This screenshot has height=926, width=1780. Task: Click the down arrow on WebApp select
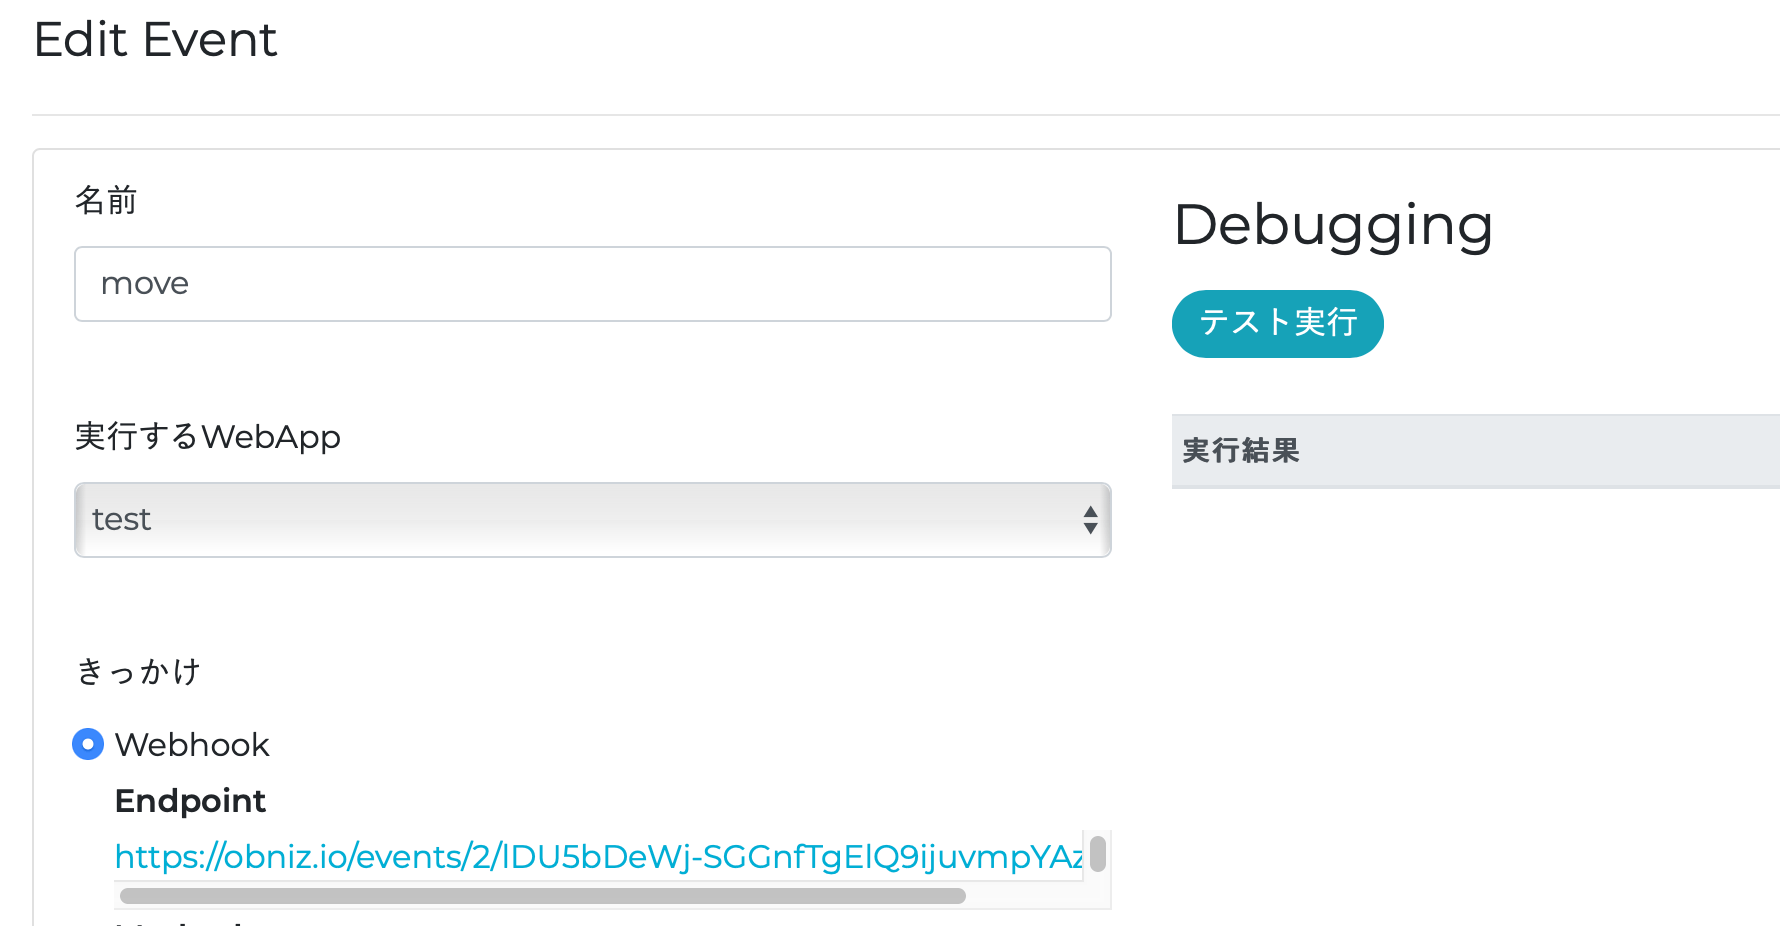(1090, 529)
